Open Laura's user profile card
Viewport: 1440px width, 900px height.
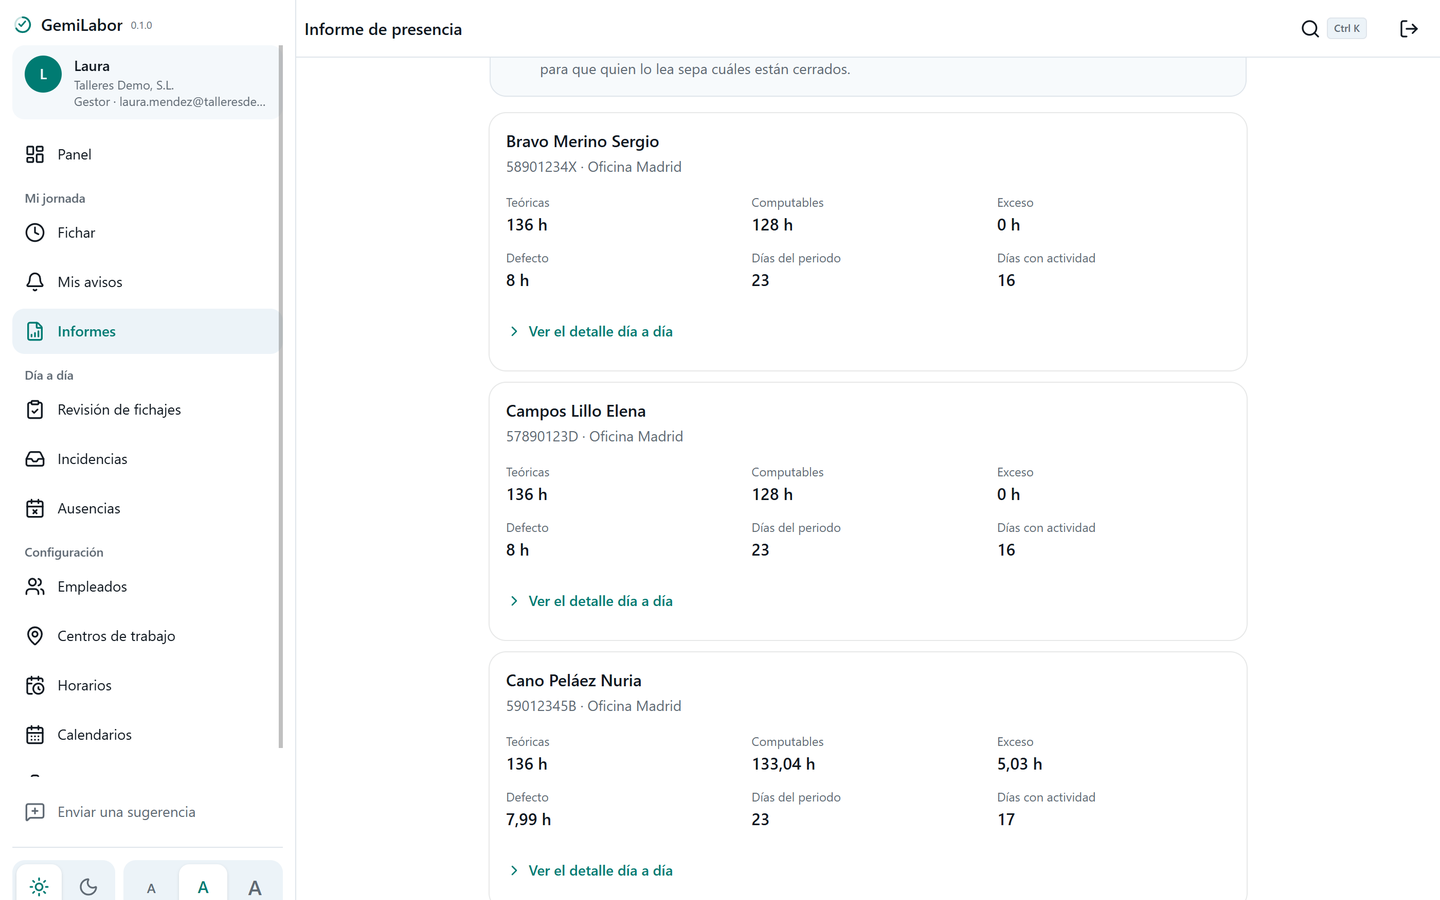[x=146, y=82]
